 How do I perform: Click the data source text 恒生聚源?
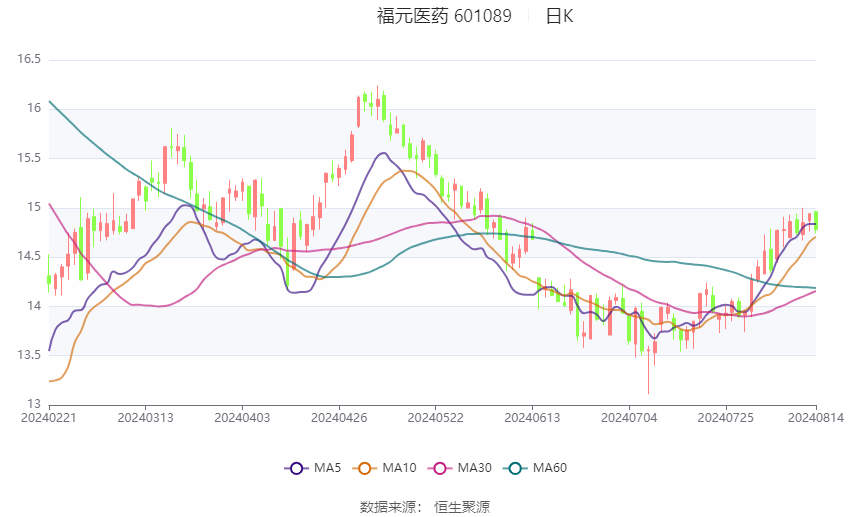coord(462,507)
